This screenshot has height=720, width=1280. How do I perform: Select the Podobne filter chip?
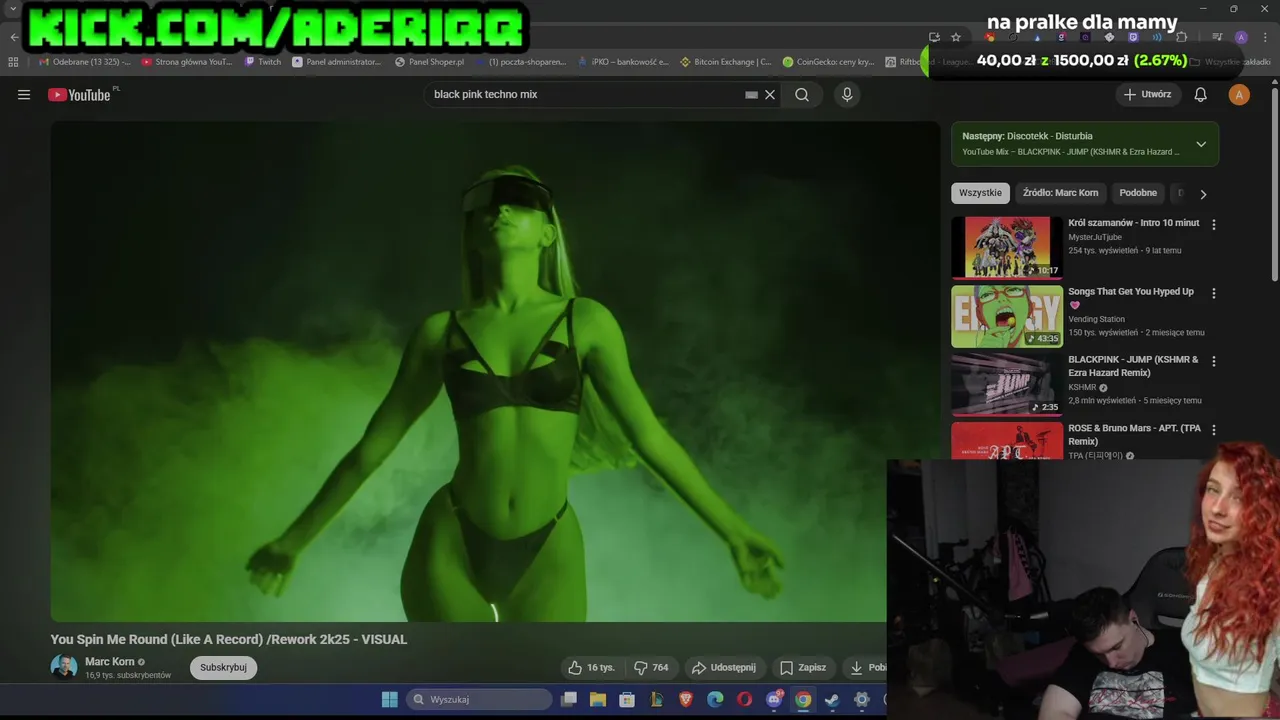(x=1138, y=193)
